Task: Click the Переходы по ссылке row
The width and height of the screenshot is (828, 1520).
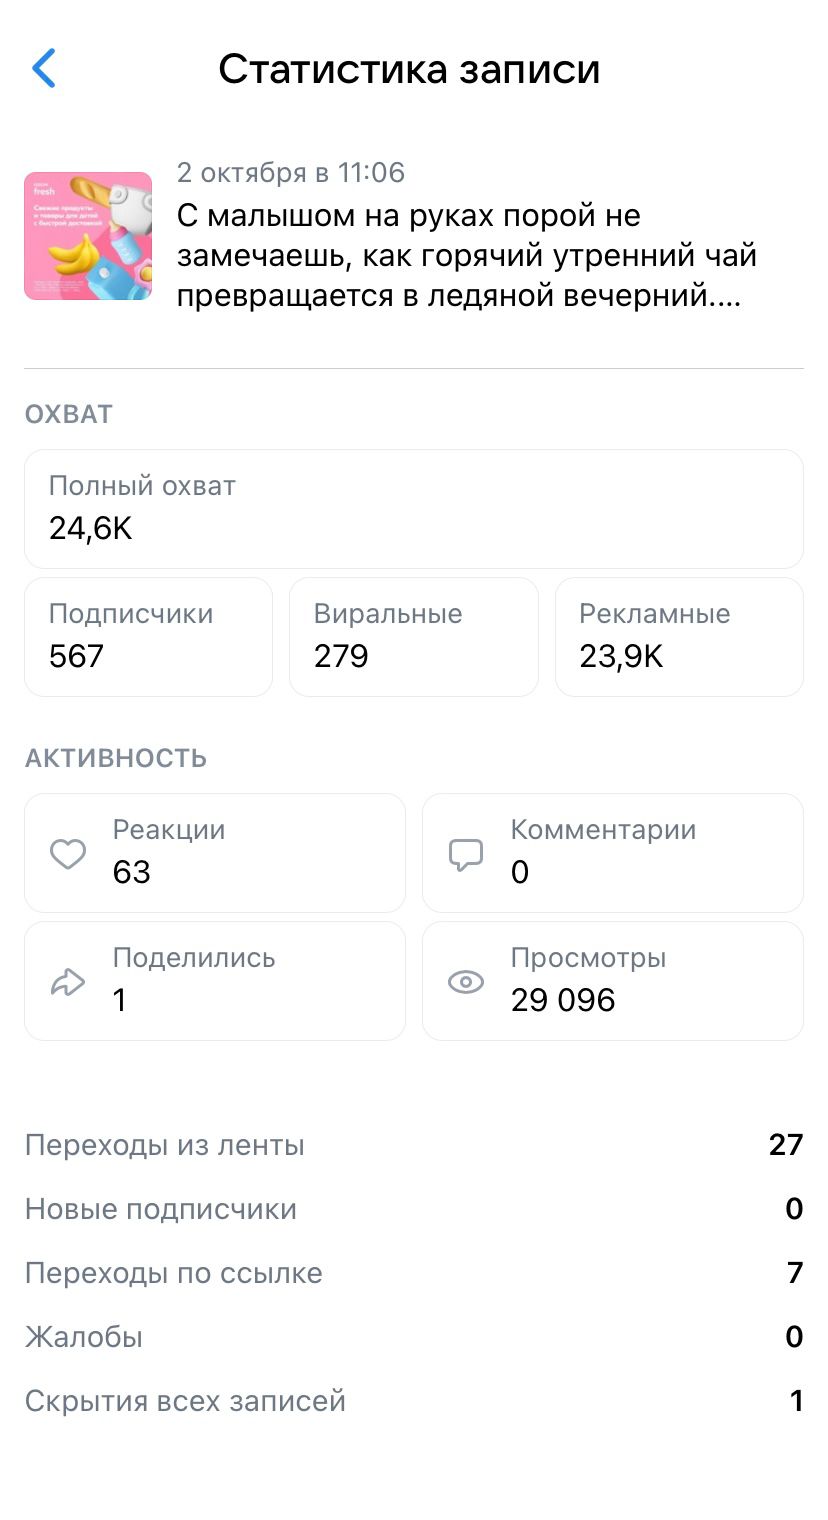Action: tap(413, 1273)
